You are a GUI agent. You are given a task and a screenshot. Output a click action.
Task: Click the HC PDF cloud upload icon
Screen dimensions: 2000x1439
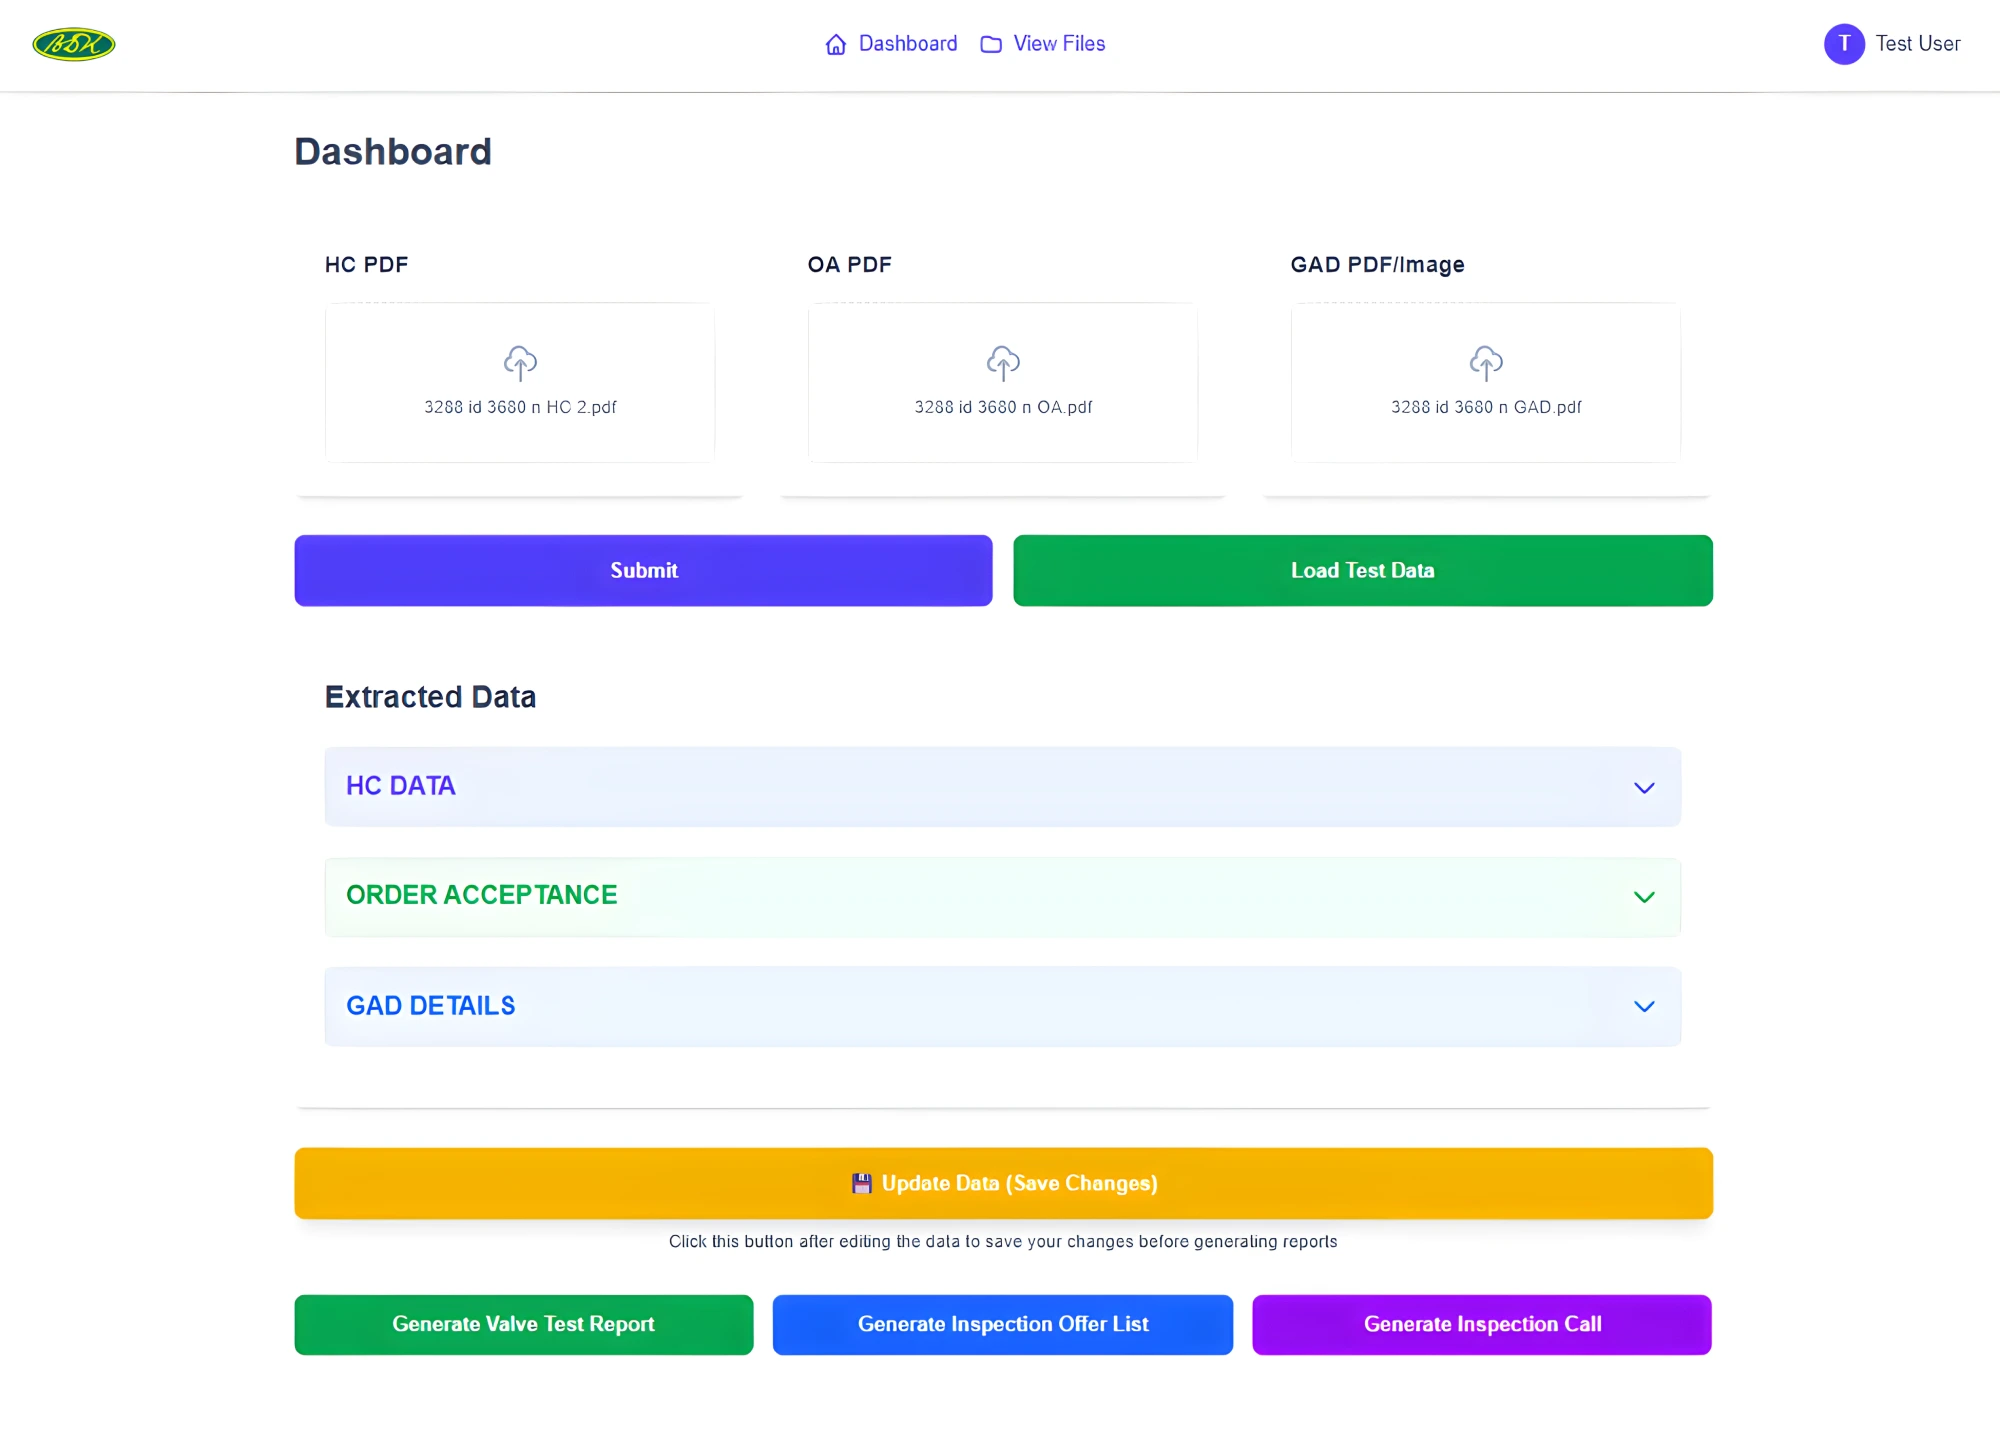(520, 362)
